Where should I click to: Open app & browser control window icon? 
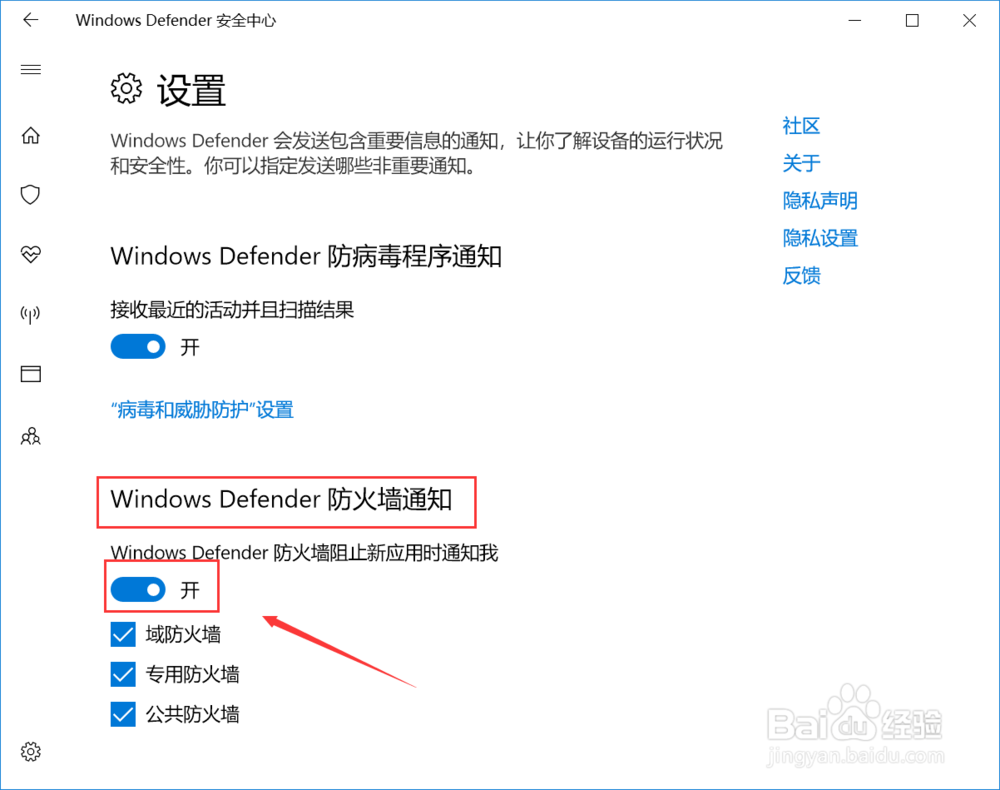coord(31,374)
